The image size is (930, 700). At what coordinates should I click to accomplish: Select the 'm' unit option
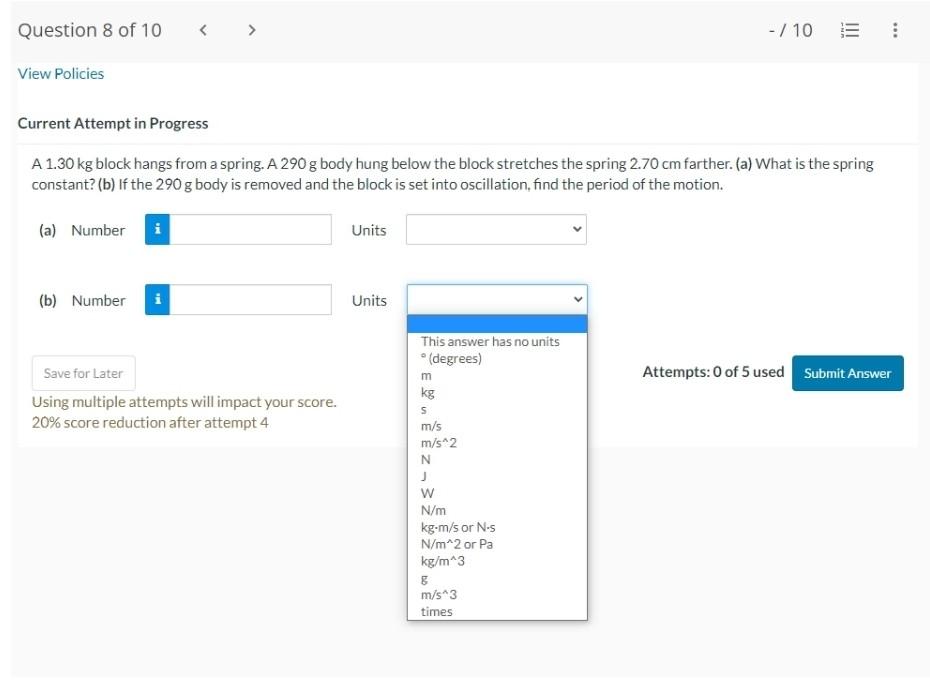497,376
